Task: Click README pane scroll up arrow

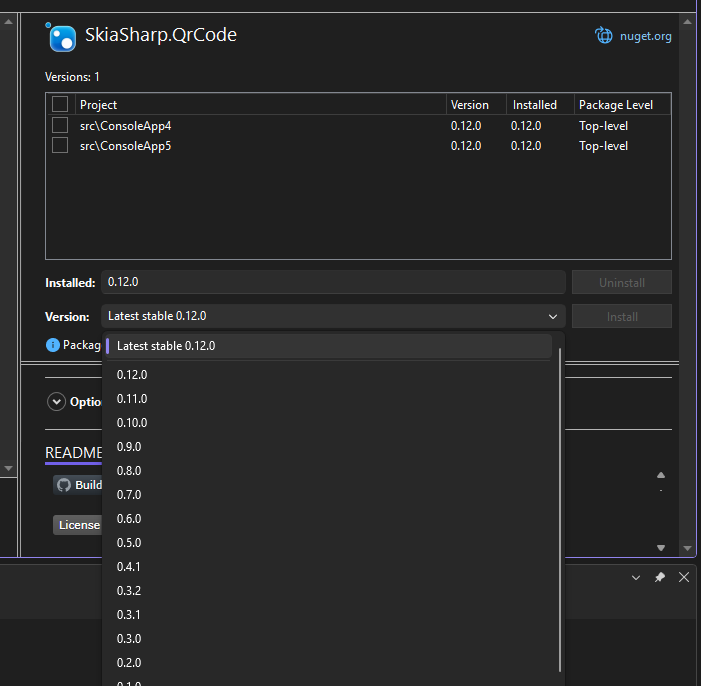Action: click(661, 475)
